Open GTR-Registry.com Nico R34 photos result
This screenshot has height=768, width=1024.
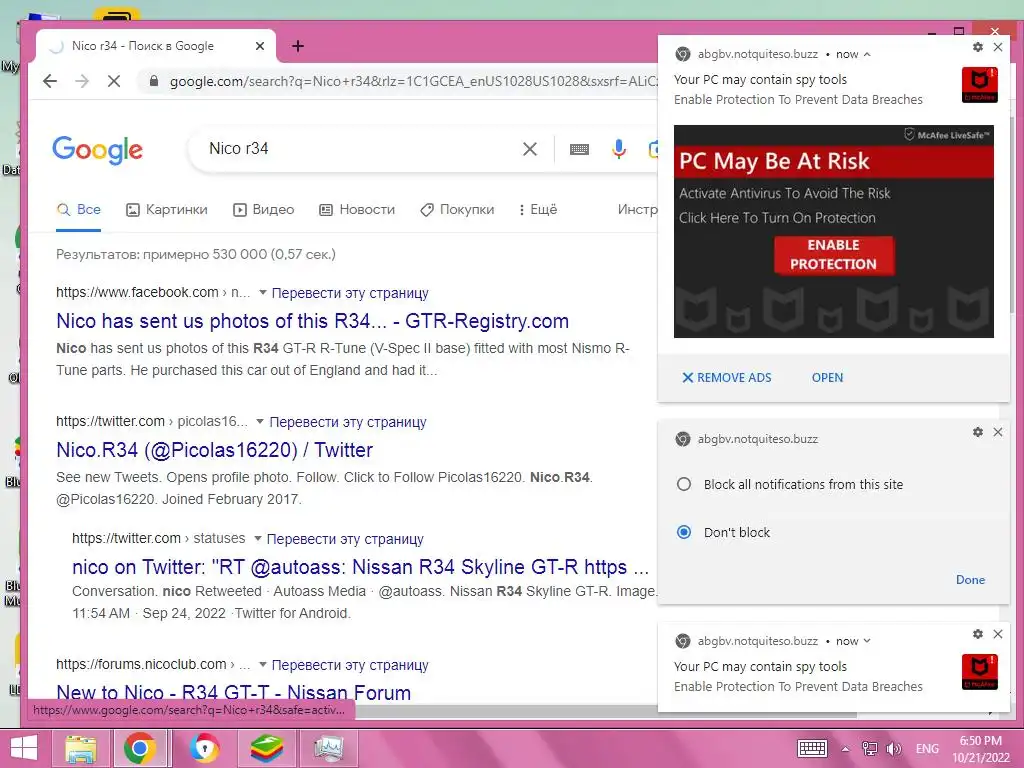pos(312,321)
